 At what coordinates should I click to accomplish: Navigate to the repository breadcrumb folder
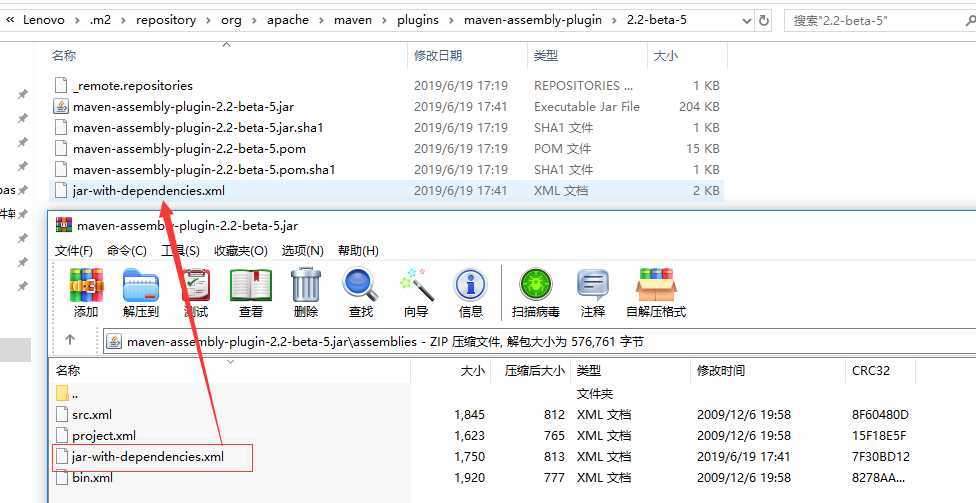click(x=166, y=20)
